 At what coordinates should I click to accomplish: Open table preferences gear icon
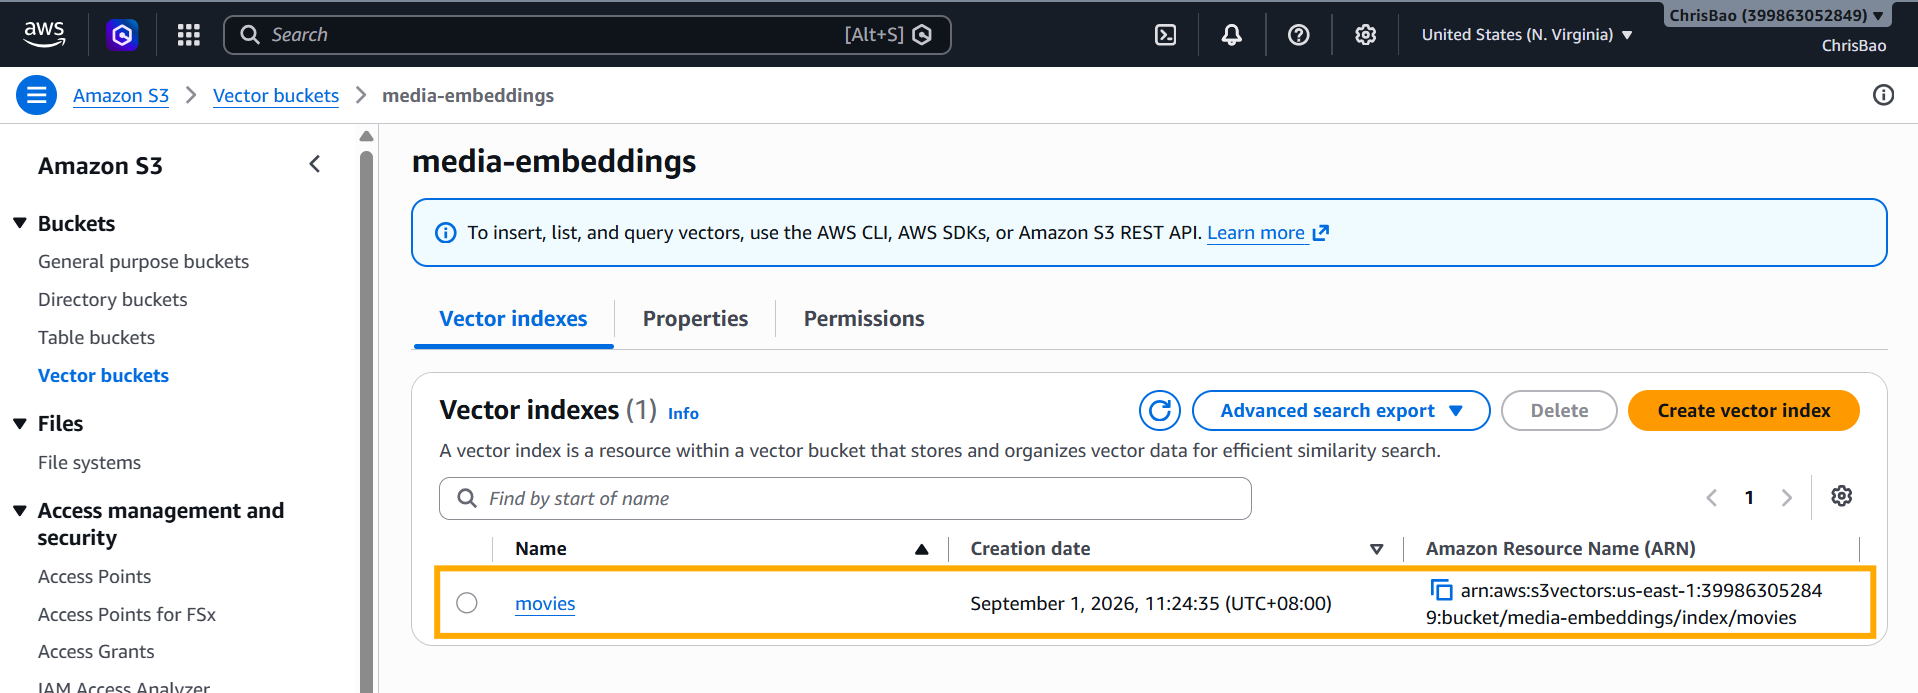1841,496
